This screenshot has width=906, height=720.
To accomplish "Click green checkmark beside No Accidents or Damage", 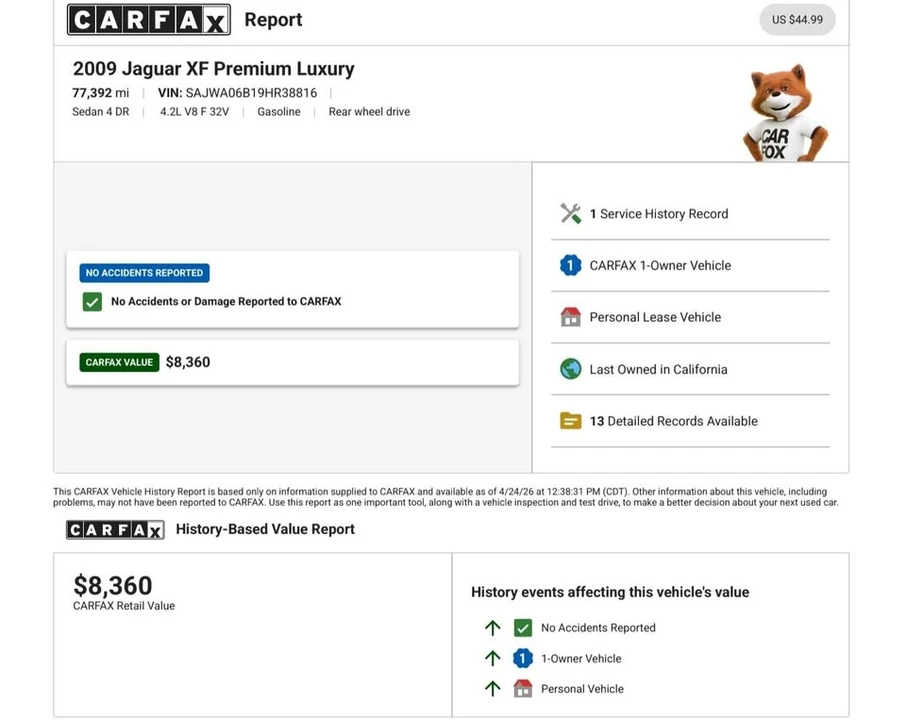I will coord(92,302).
